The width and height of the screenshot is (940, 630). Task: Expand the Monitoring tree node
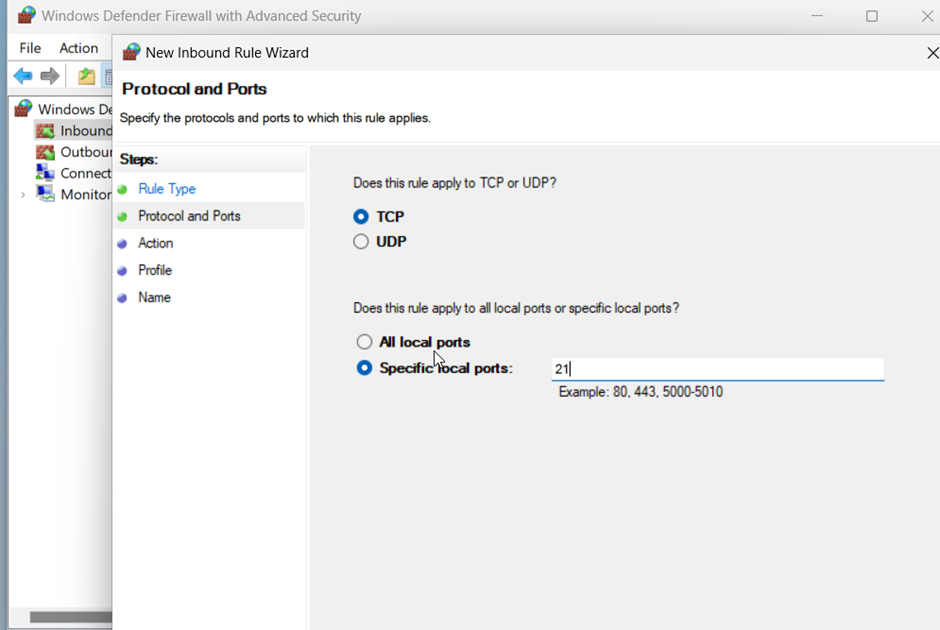pos(23,195)
